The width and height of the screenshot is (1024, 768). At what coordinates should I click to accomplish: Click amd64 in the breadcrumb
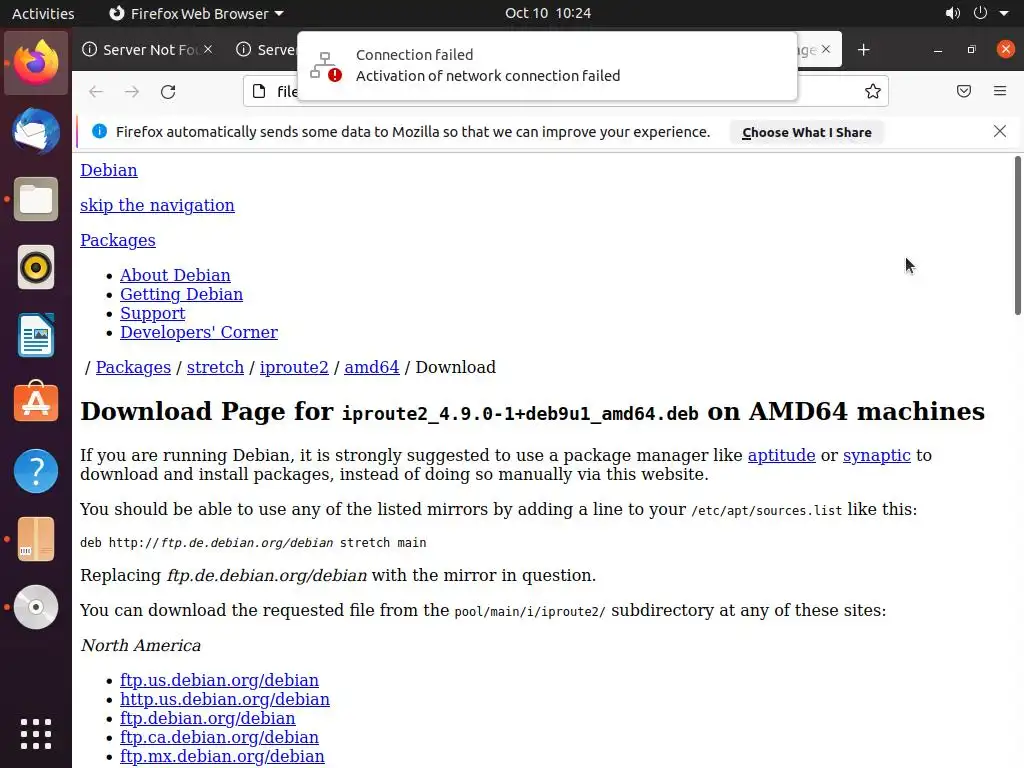click(372, 367)
